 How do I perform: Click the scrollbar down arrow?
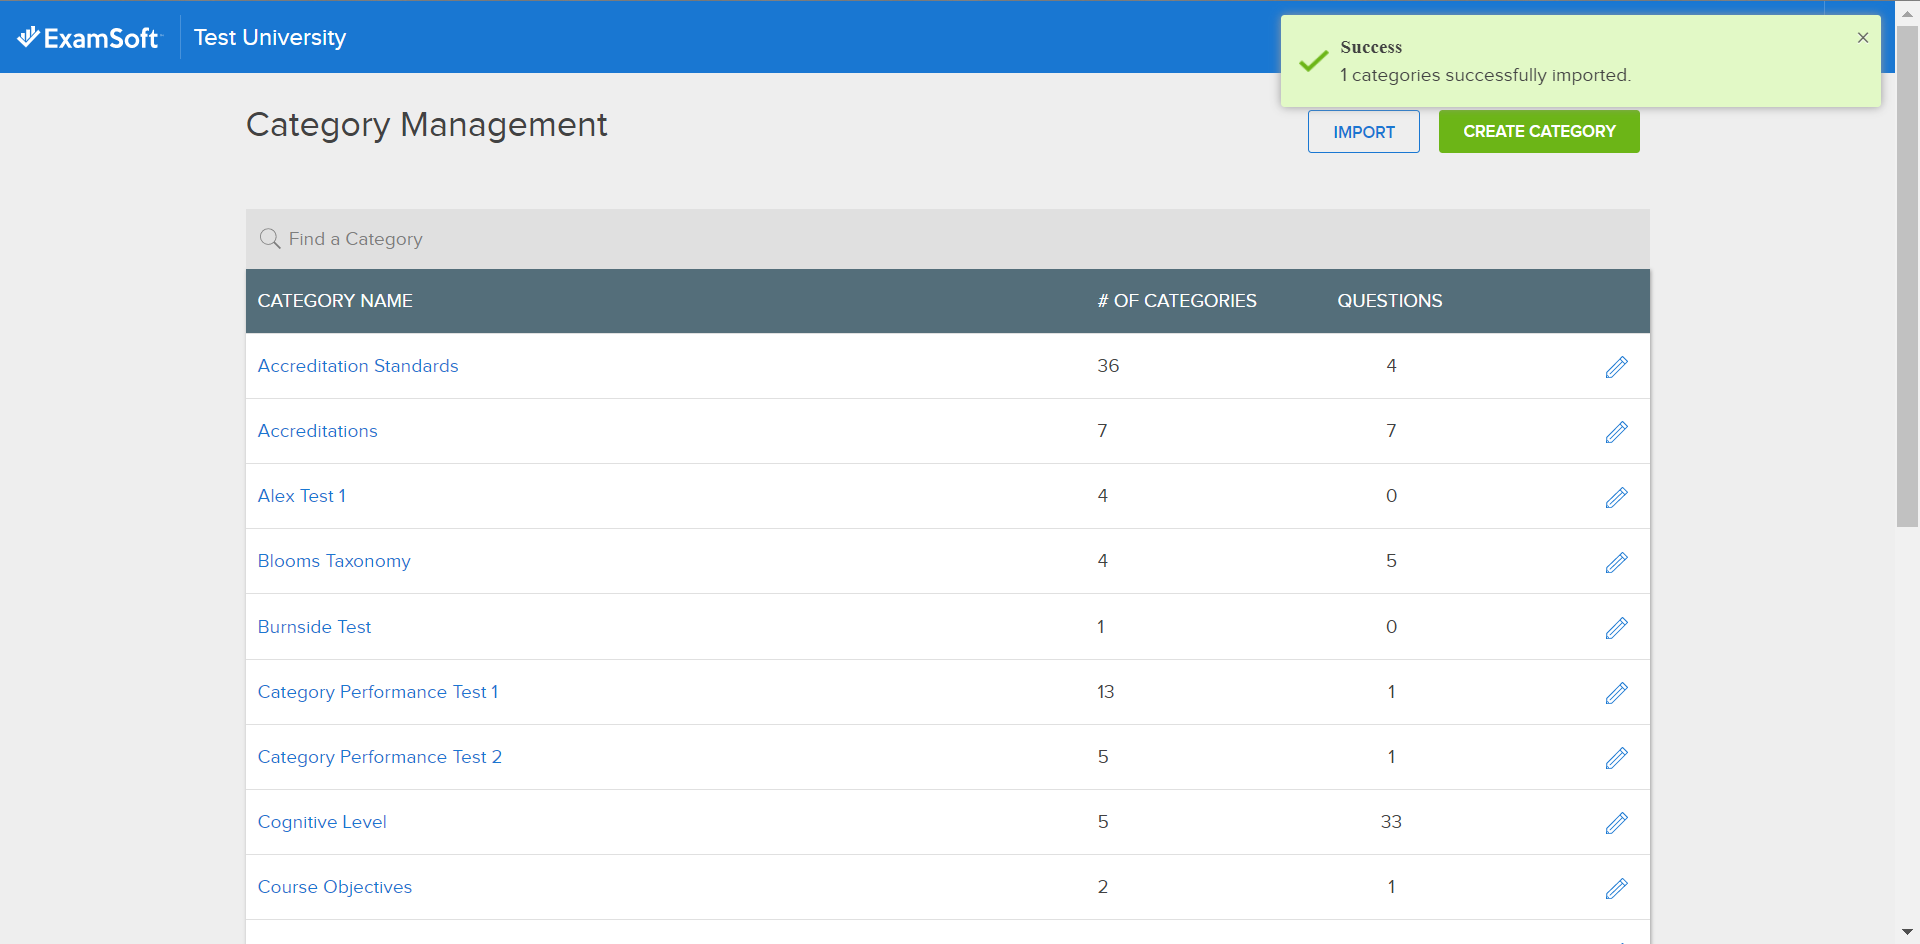[1907, 932]
